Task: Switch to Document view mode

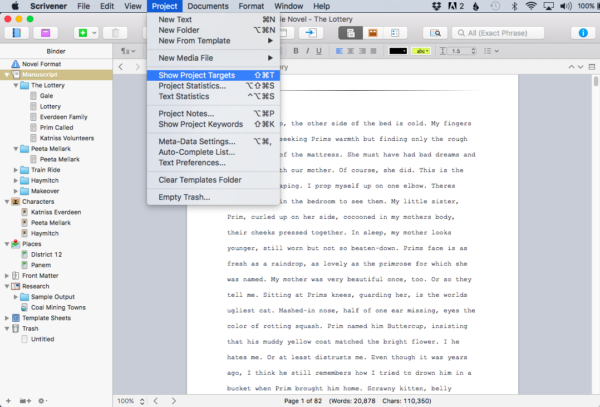Action: click(x=351, y=33)
